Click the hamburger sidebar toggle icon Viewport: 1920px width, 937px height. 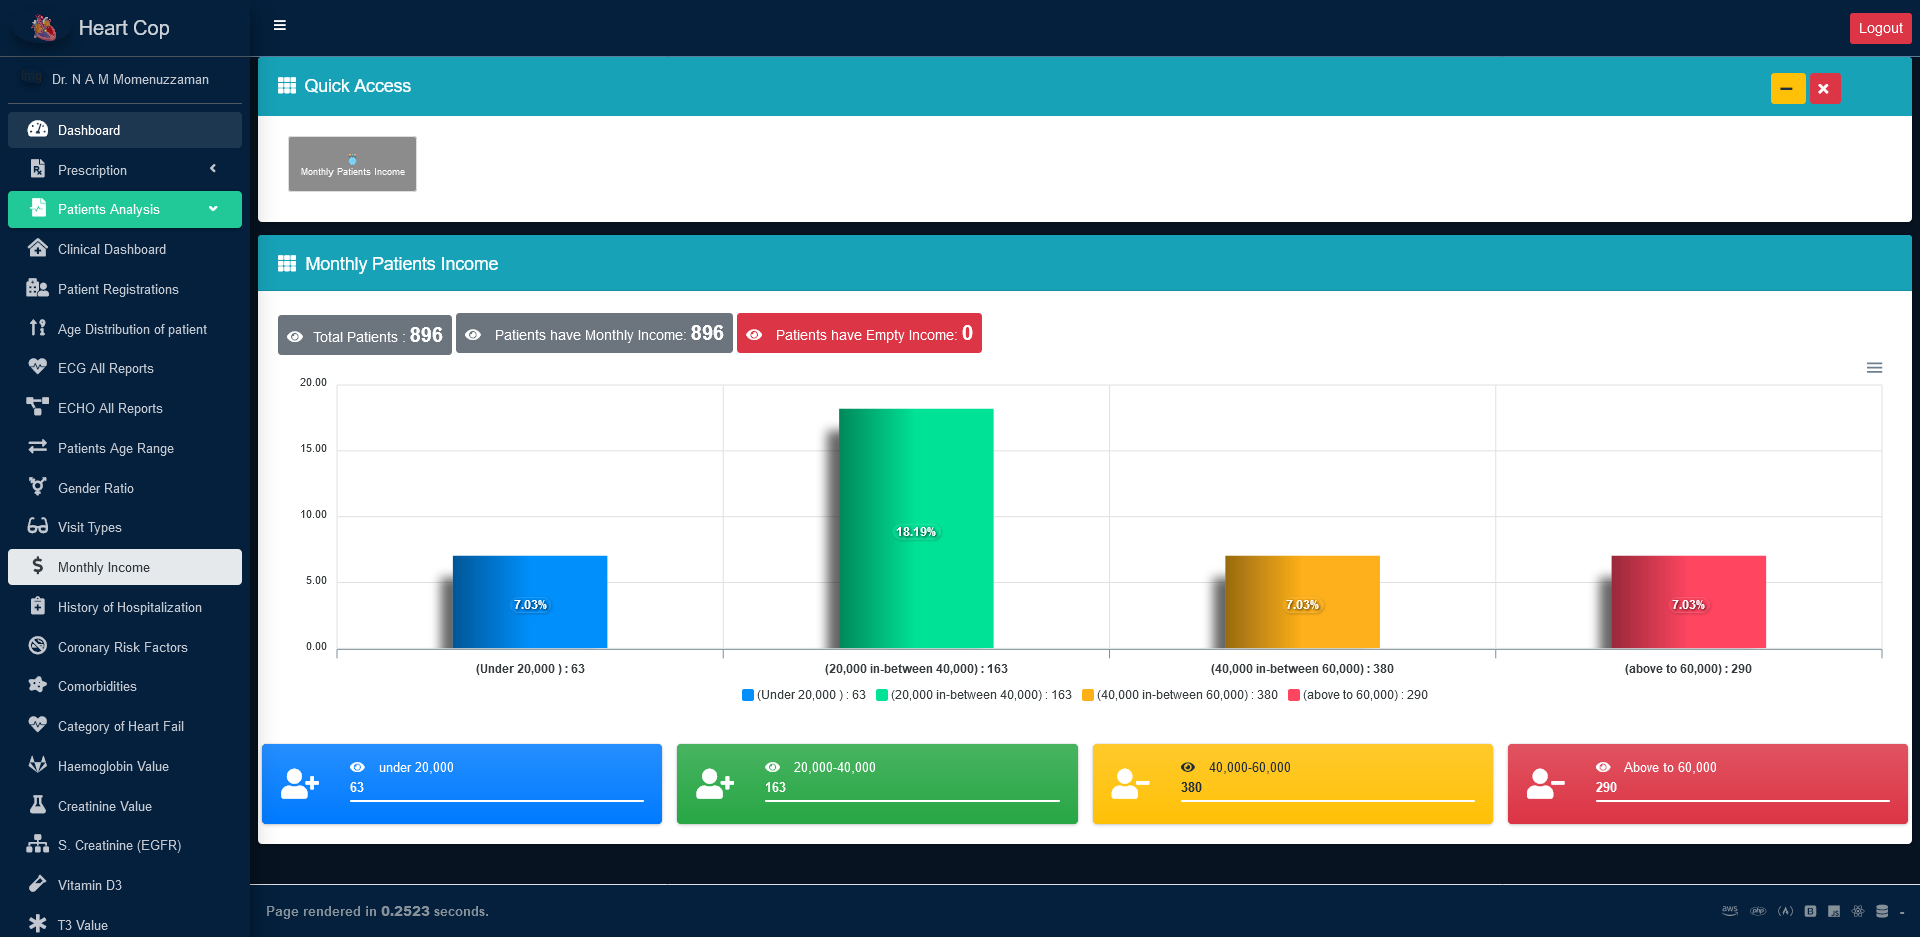280,26
